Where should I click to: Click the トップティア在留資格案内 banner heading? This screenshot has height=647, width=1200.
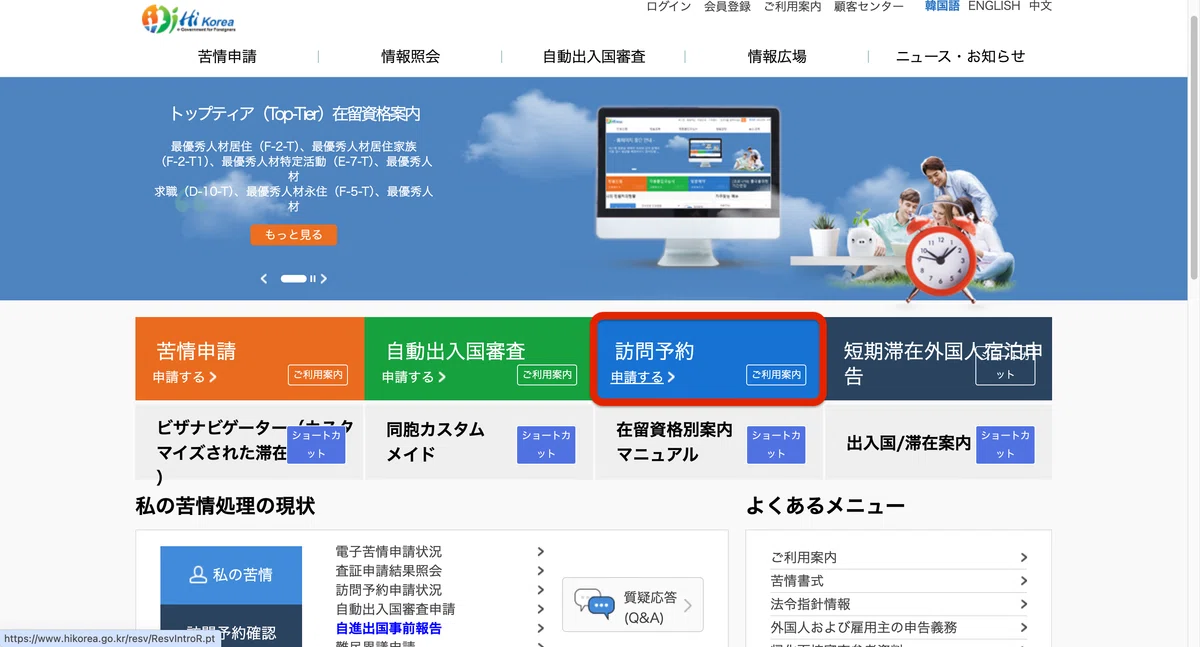[x=295, y=113]
